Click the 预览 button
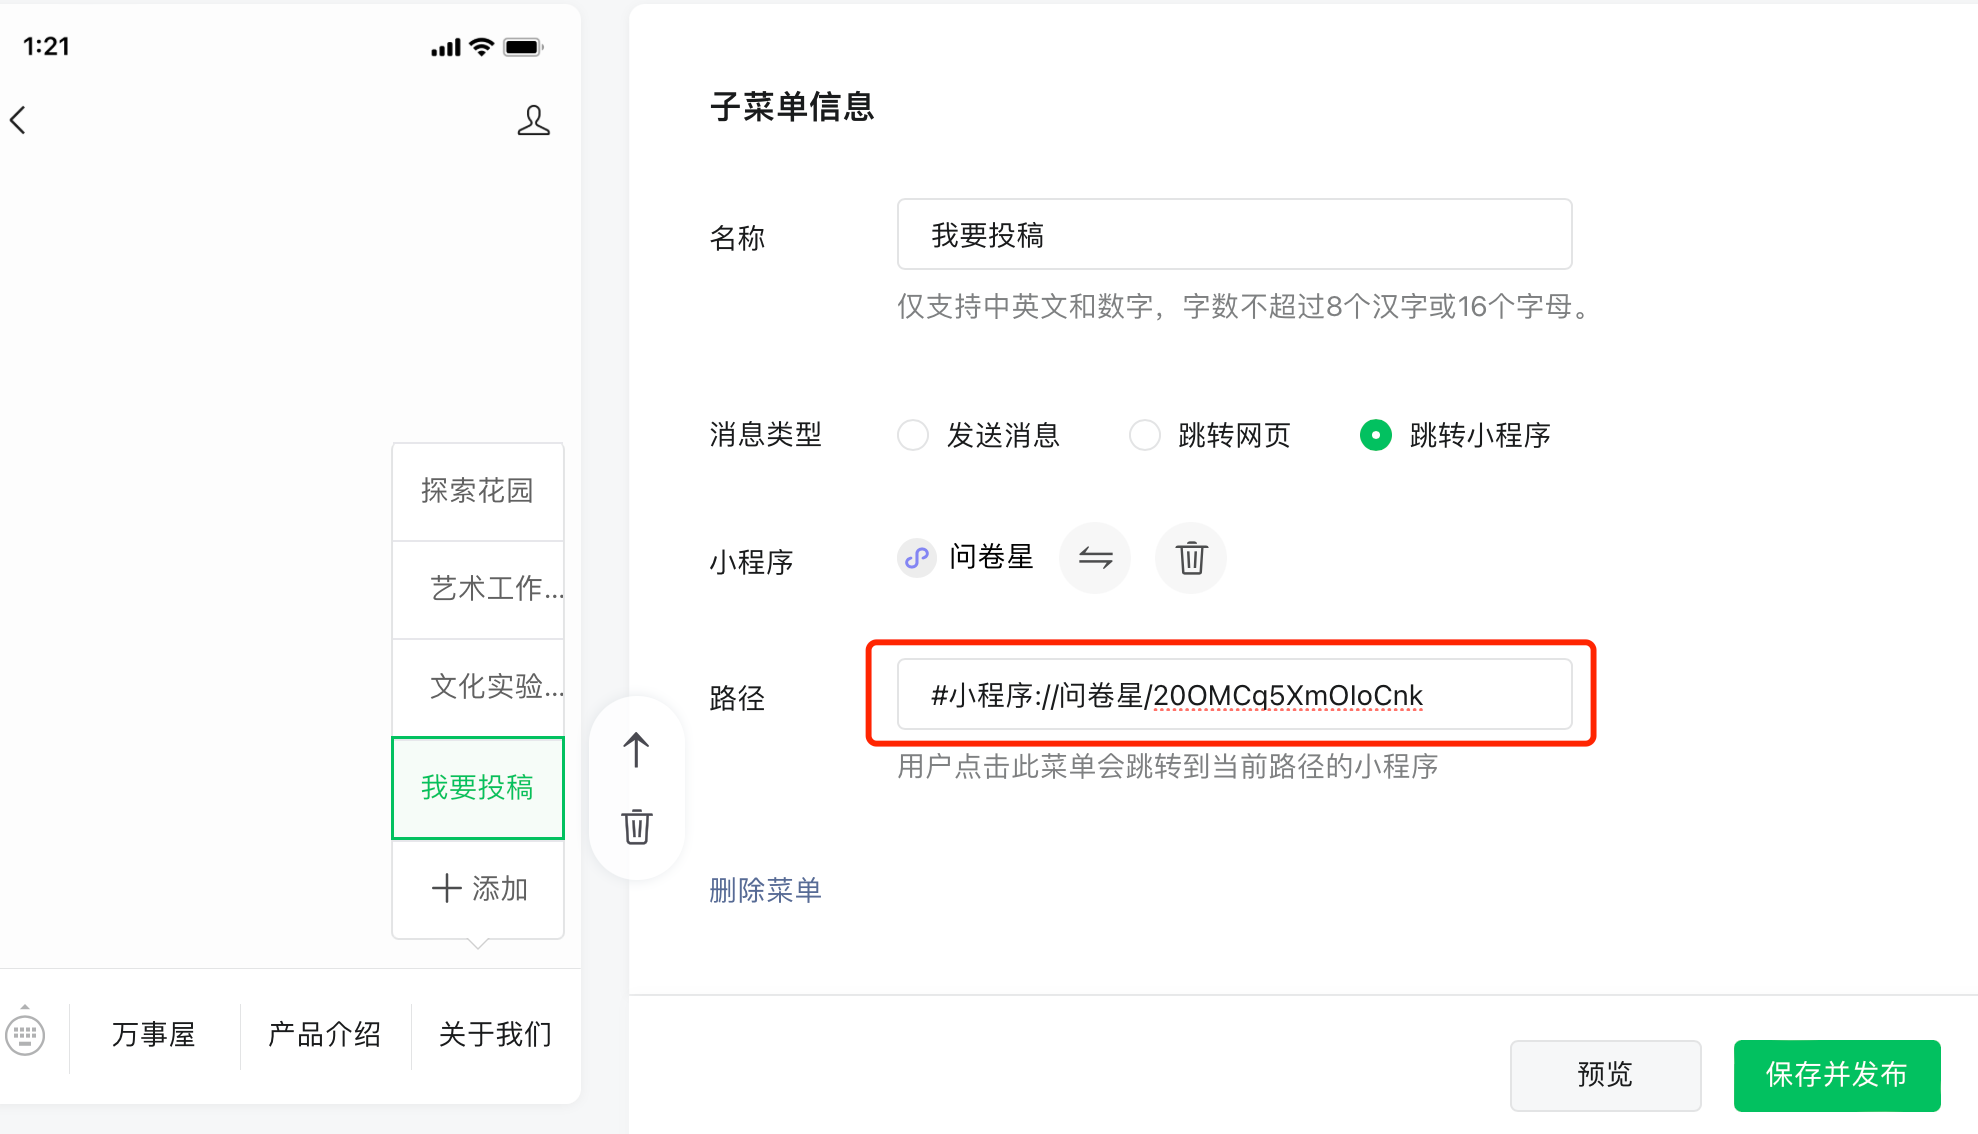 tap(1604, 1074)
